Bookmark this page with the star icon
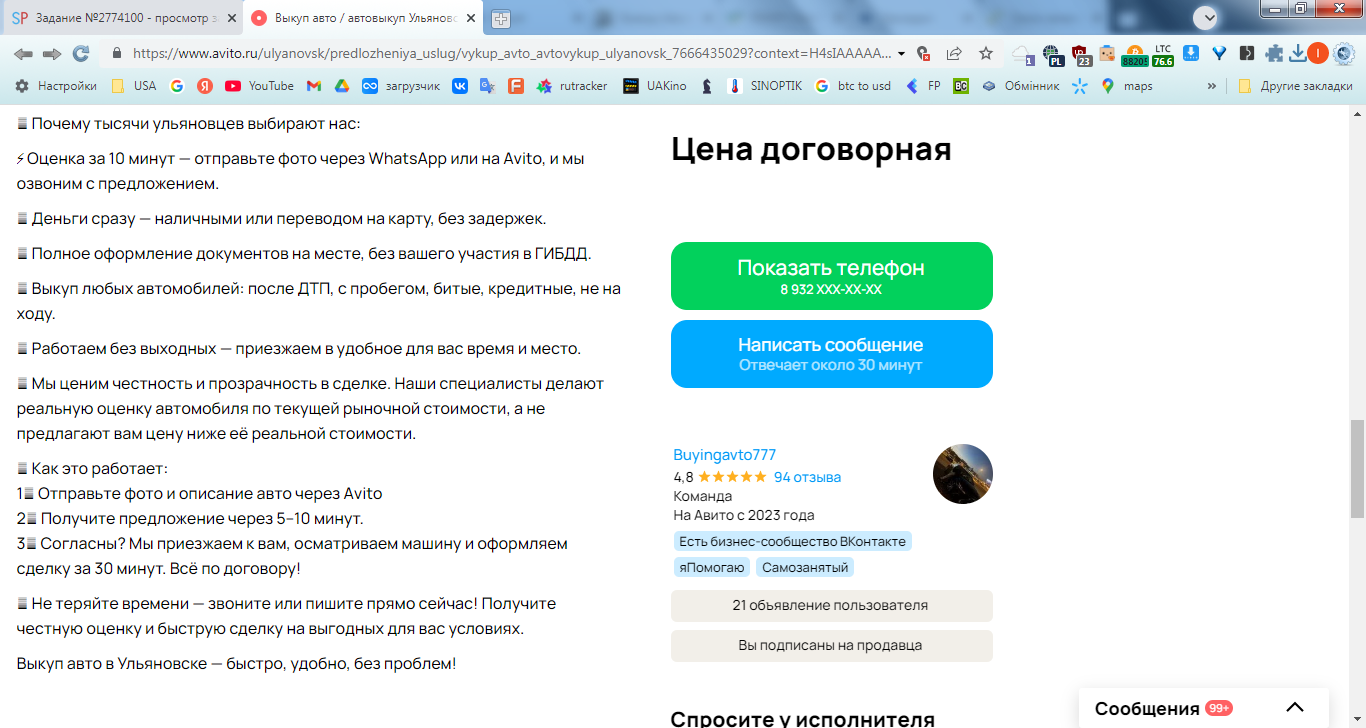The height and width of the screenshot is (728, 1366). pyautogui.click(x=986, y=54)
